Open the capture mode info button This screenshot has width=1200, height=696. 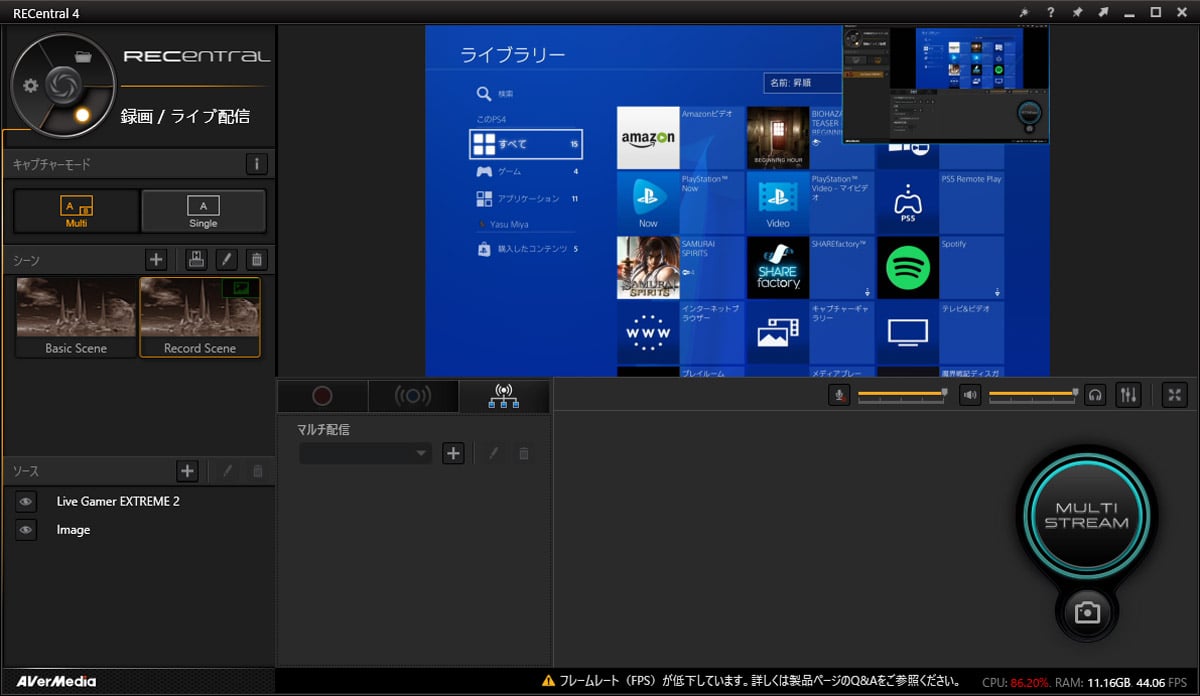pyautogui.click(x=256, y=164)
